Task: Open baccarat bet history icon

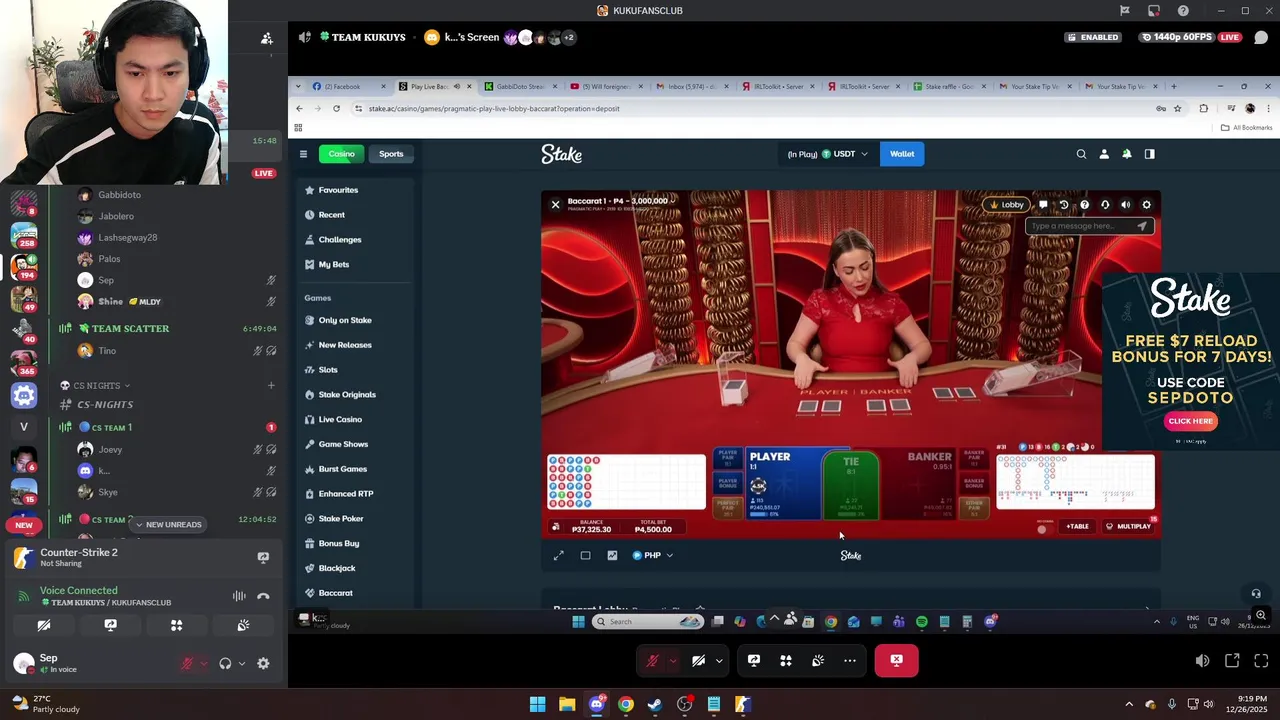Action: coord(1064,204)
